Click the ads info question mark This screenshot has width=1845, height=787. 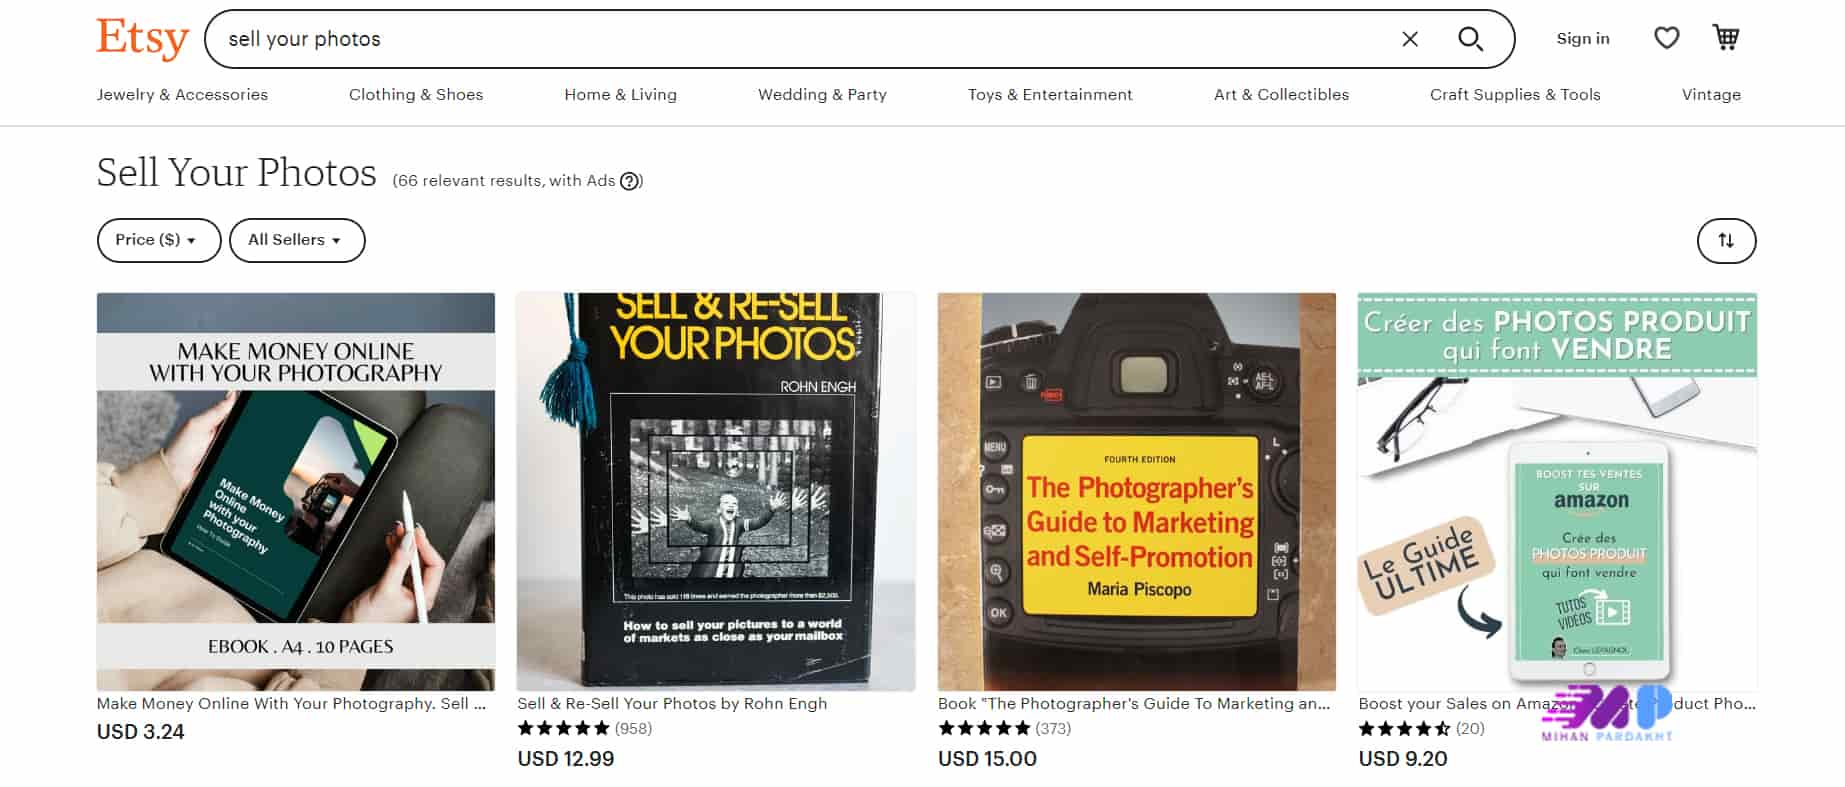click(x=630, y=181)
